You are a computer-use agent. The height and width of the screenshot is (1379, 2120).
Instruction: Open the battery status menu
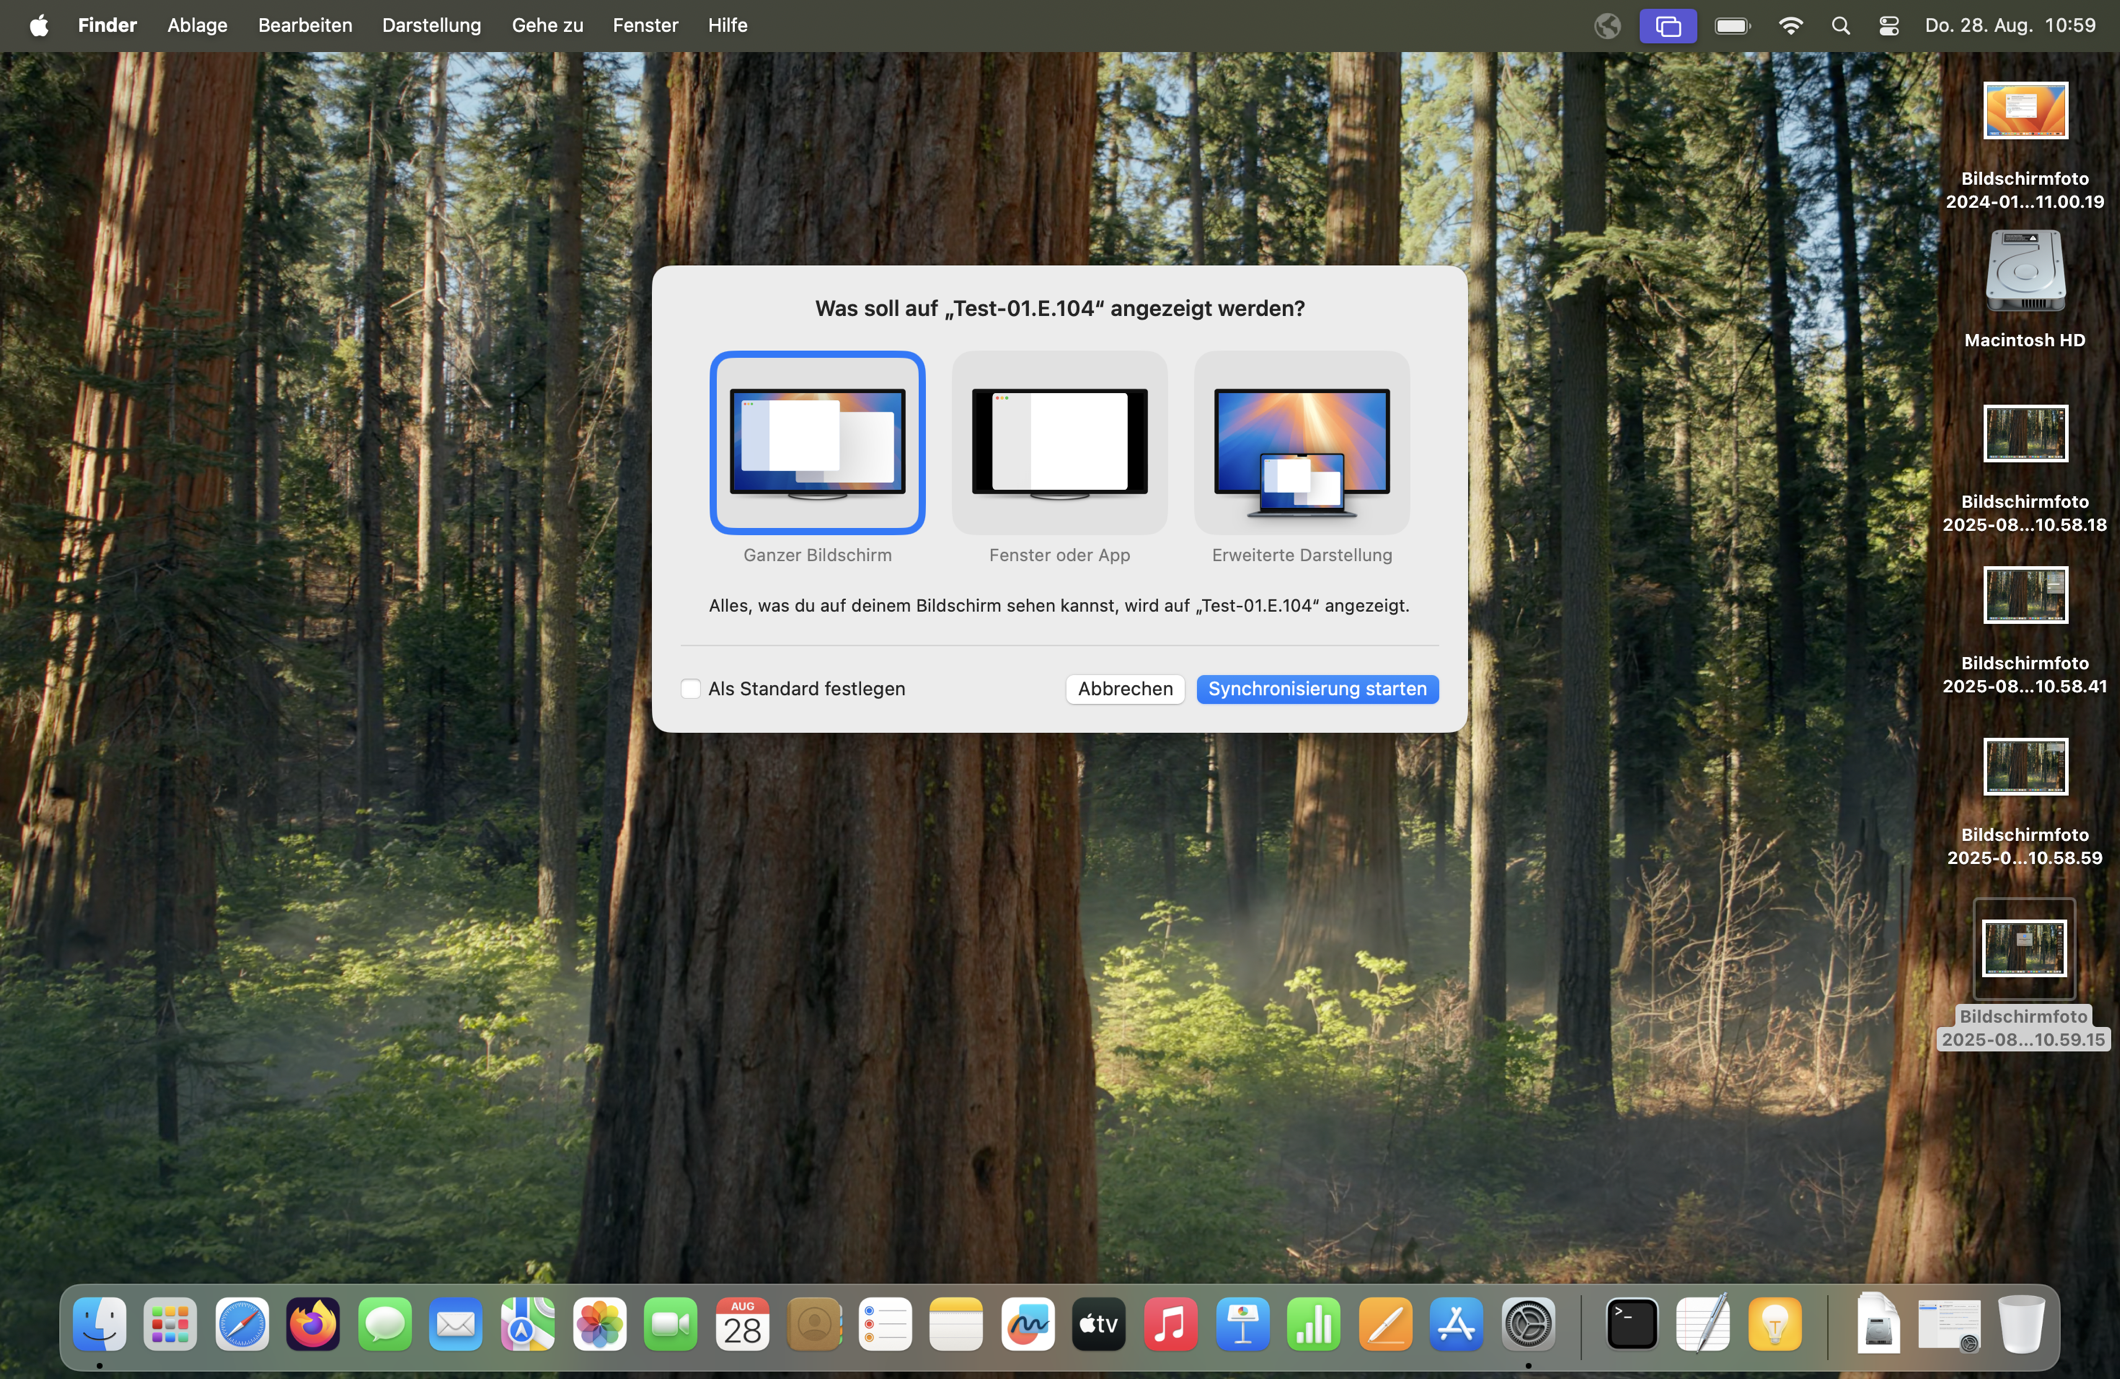point(1731,25)
